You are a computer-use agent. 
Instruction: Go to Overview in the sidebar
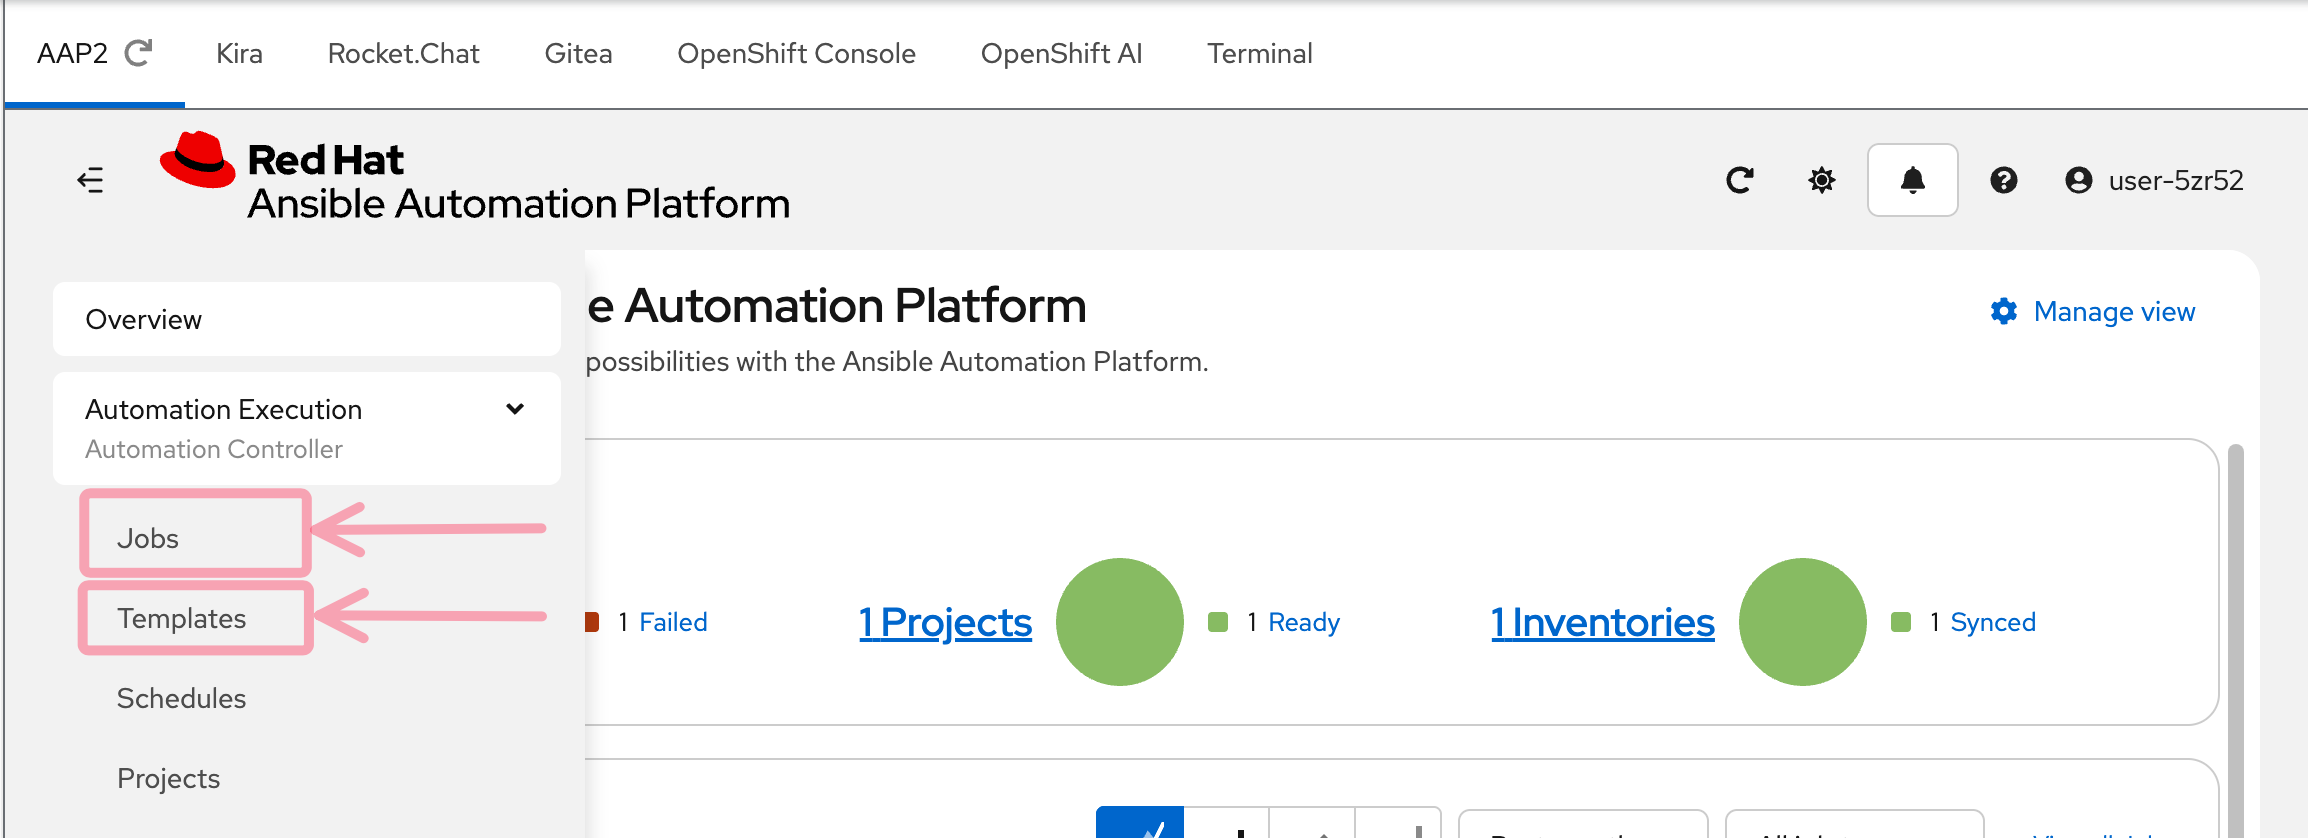tap(307, 319)
